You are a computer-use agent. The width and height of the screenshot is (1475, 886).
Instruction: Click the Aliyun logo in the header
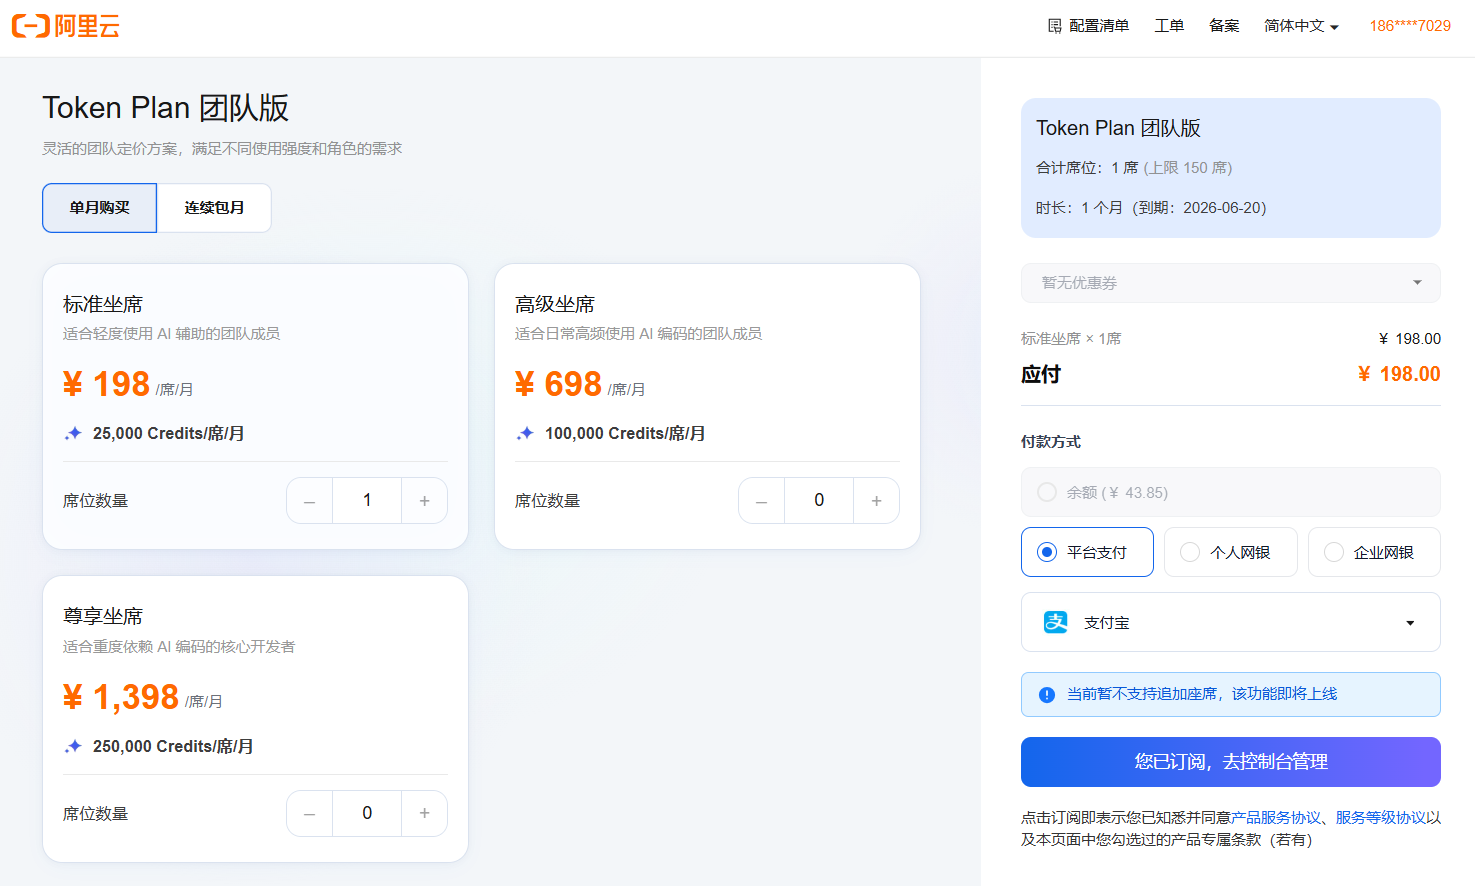click(66, 26)
